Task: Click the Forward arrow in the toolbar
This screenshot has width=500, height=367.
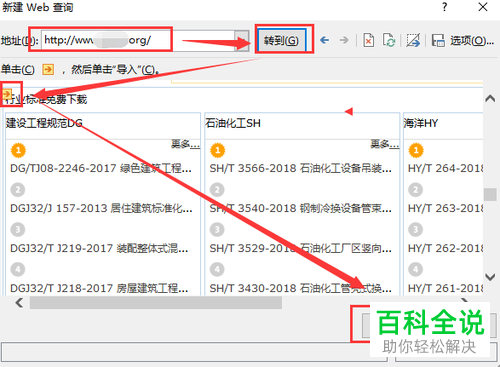Action: coord(344,40)
